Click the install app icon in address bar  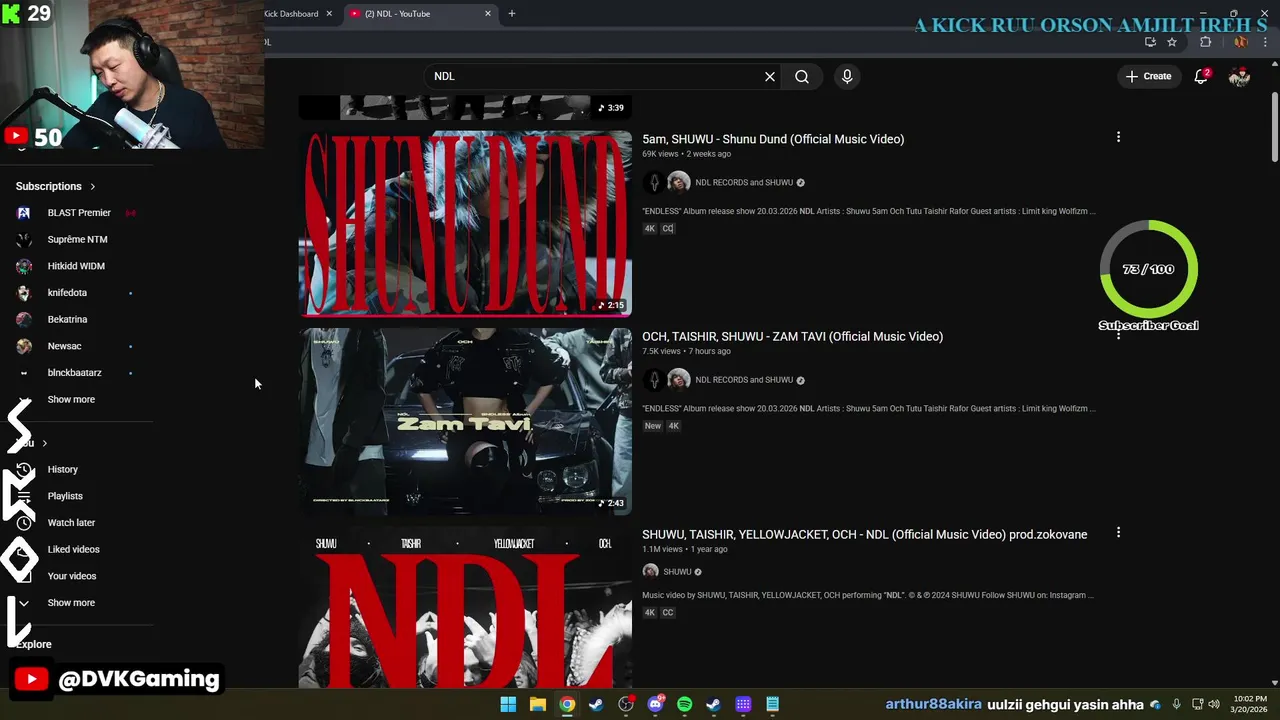pos(1150,42)
